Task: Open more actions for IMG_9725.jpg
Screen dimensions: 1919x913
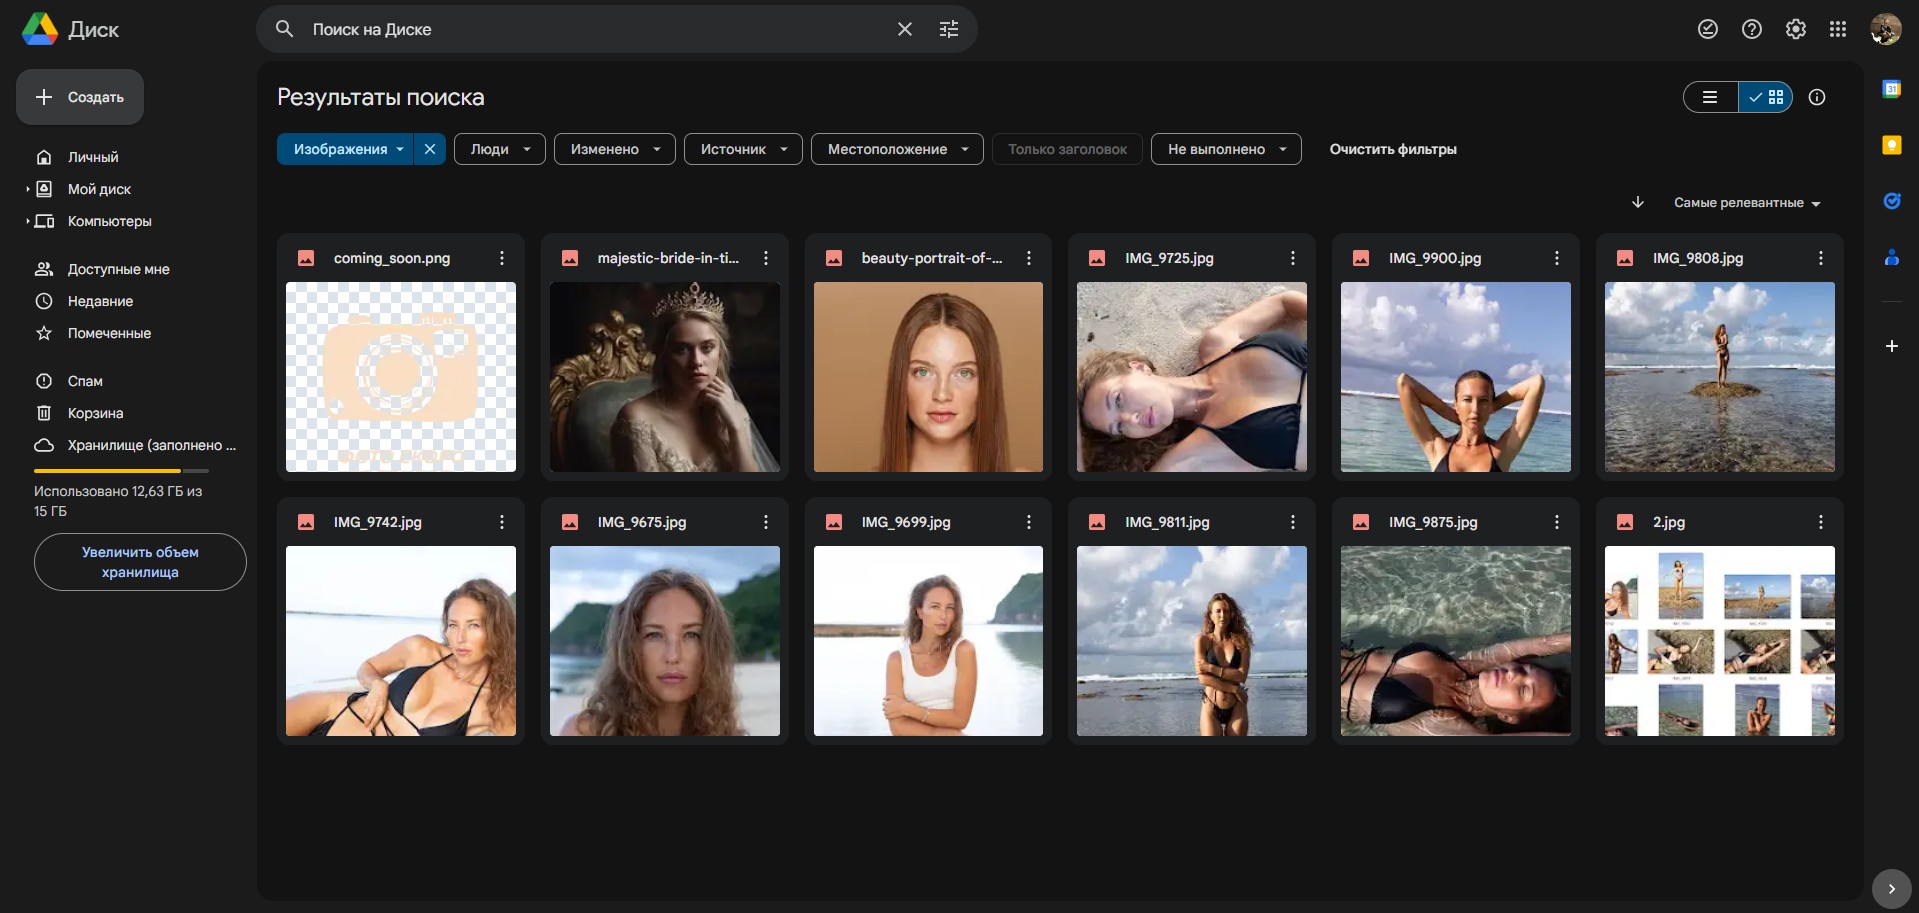Action: click(x=1292, y=258)
